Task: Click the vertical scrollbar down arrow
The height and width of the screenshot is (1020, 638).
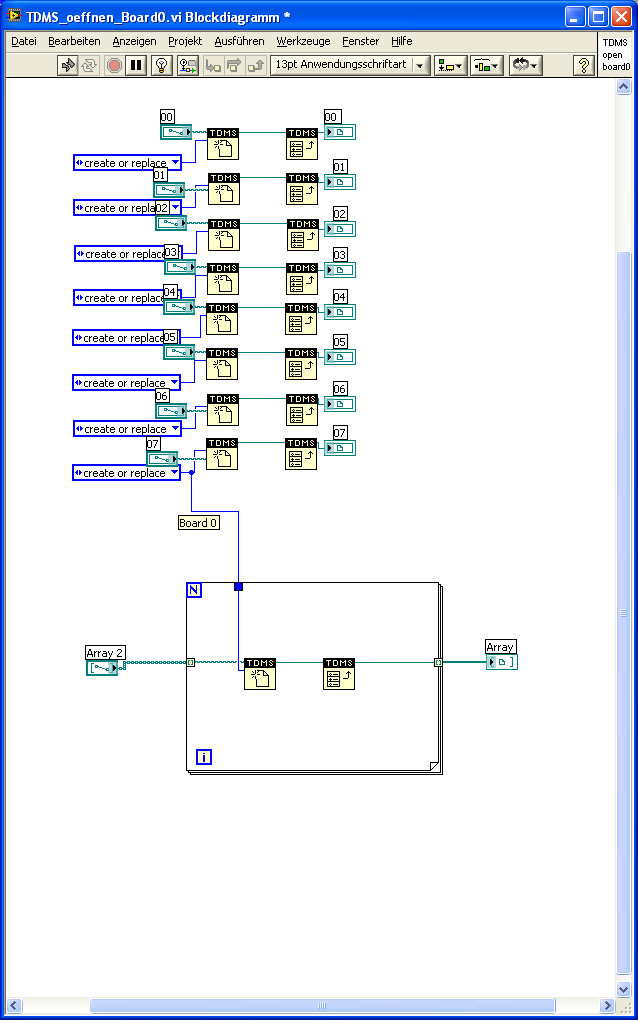Action: pyautogui.click(x=623, y=989)
